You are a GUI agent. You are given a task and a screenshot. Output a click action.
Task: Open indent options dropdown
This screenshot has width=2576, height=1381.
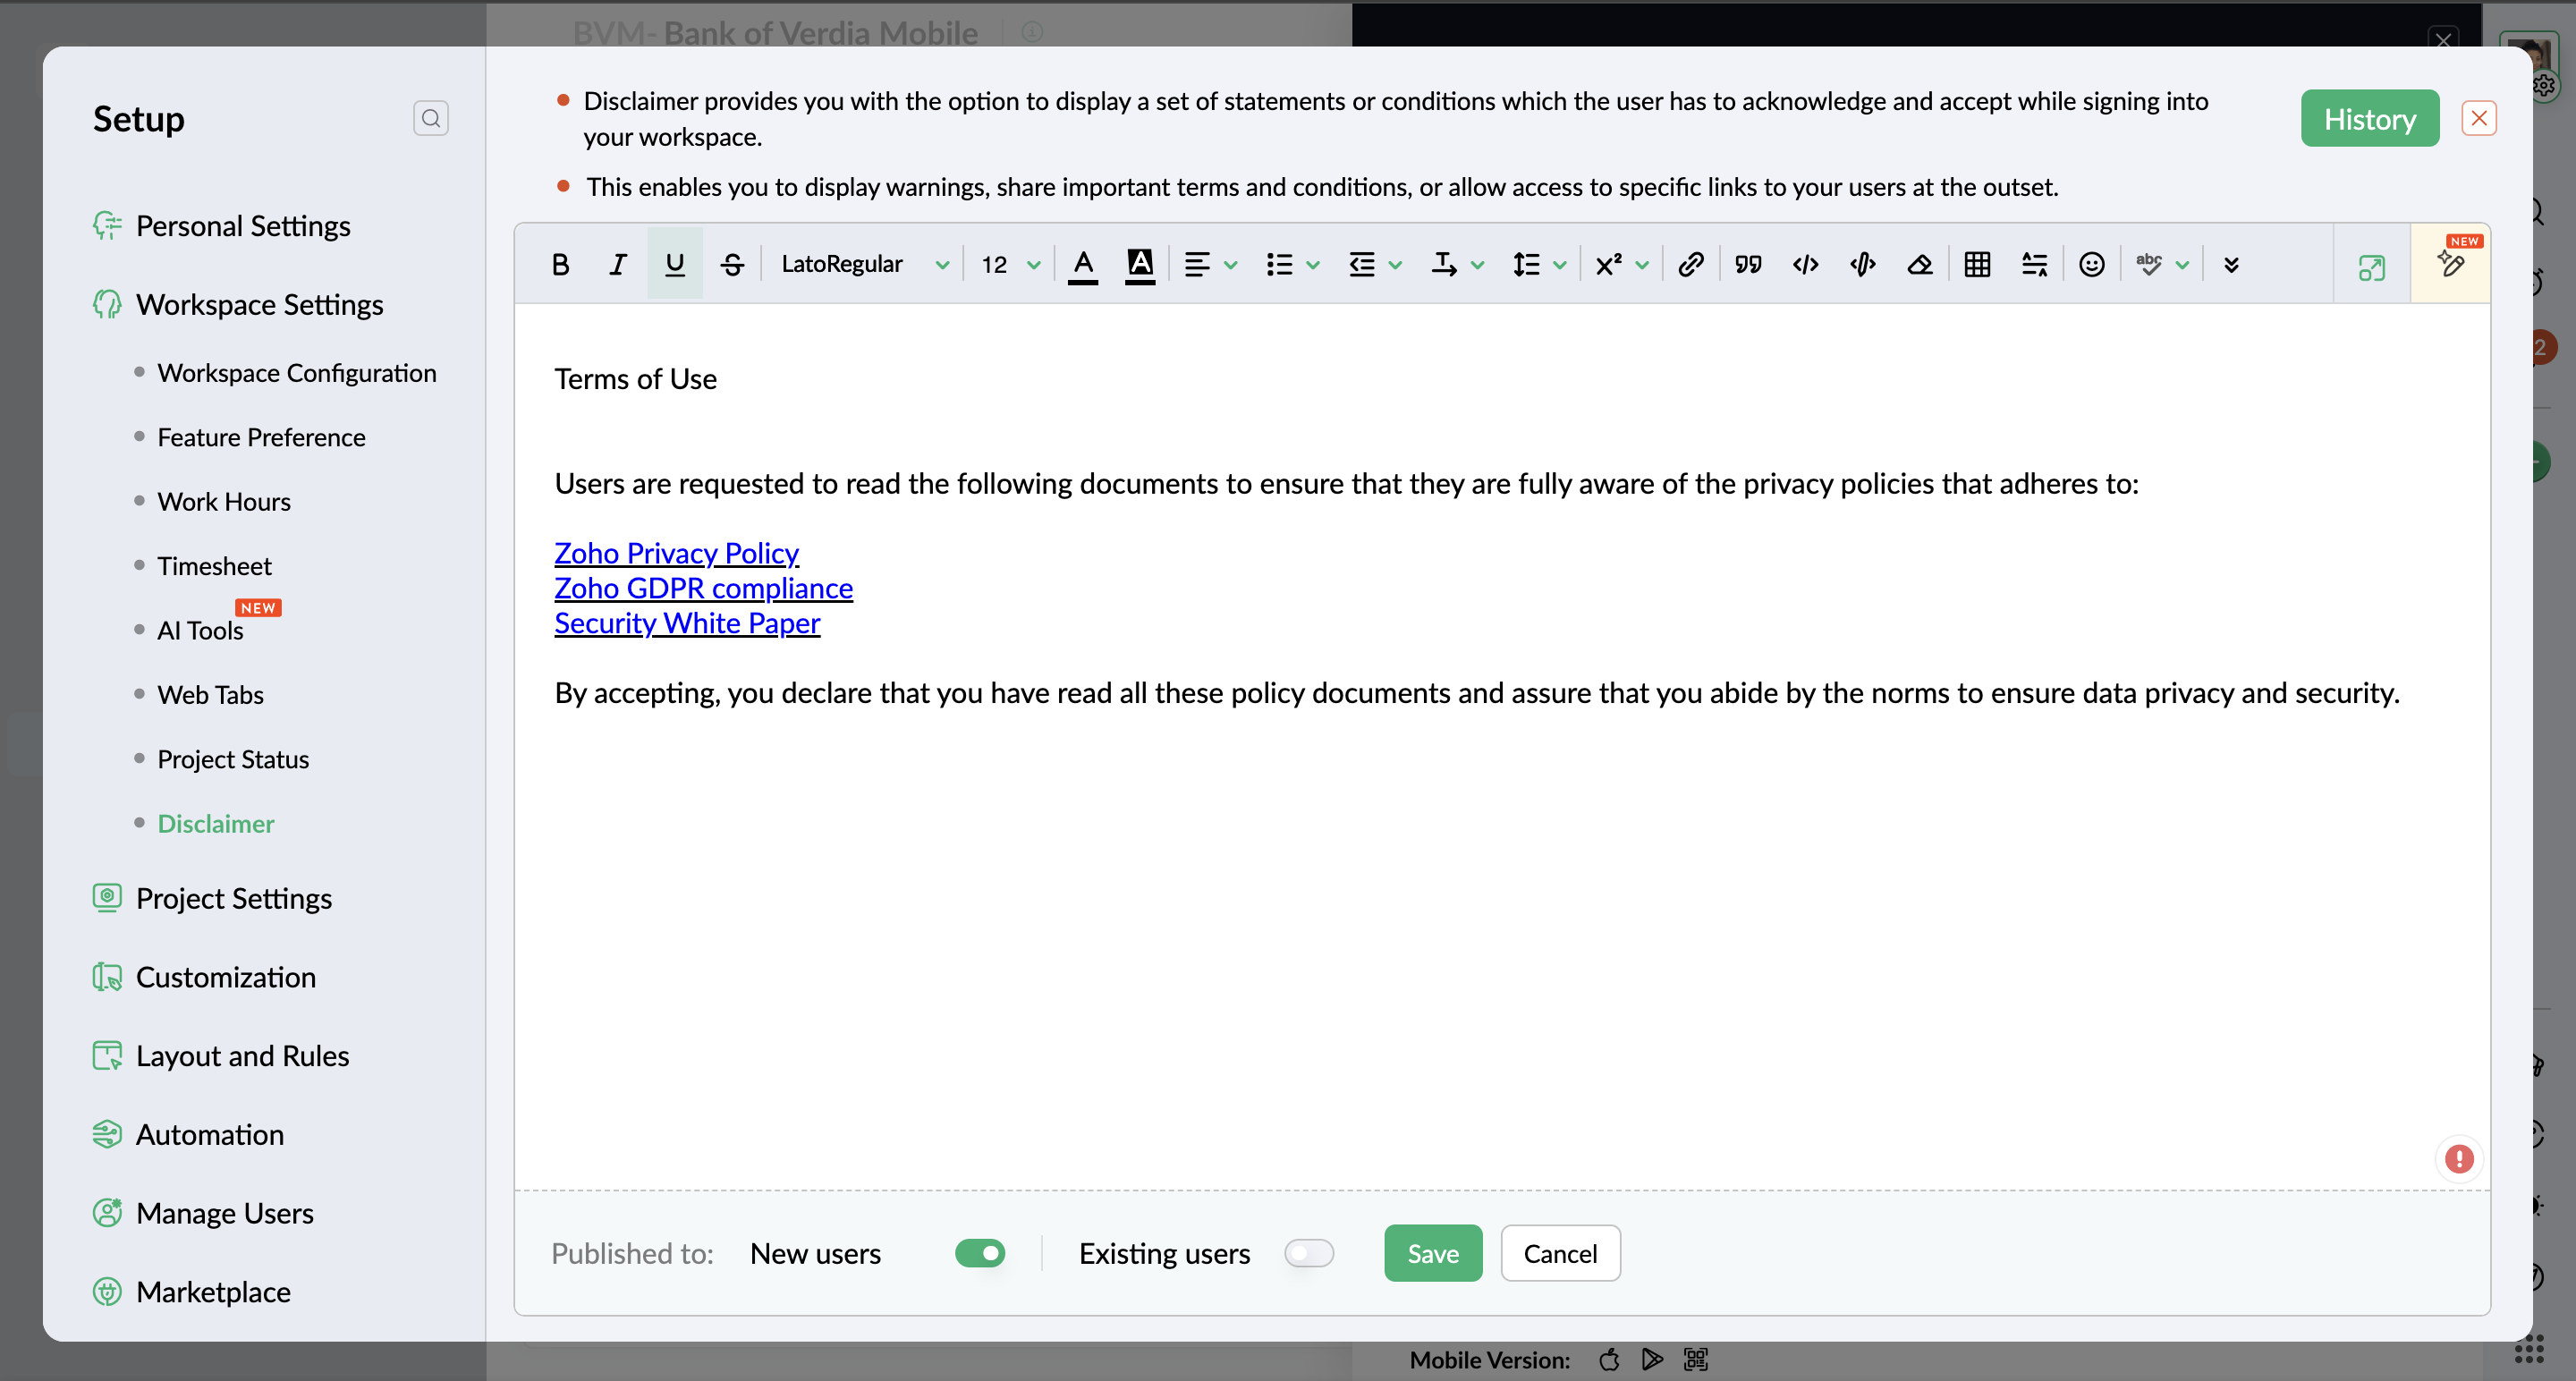[x=1375, y=264]
